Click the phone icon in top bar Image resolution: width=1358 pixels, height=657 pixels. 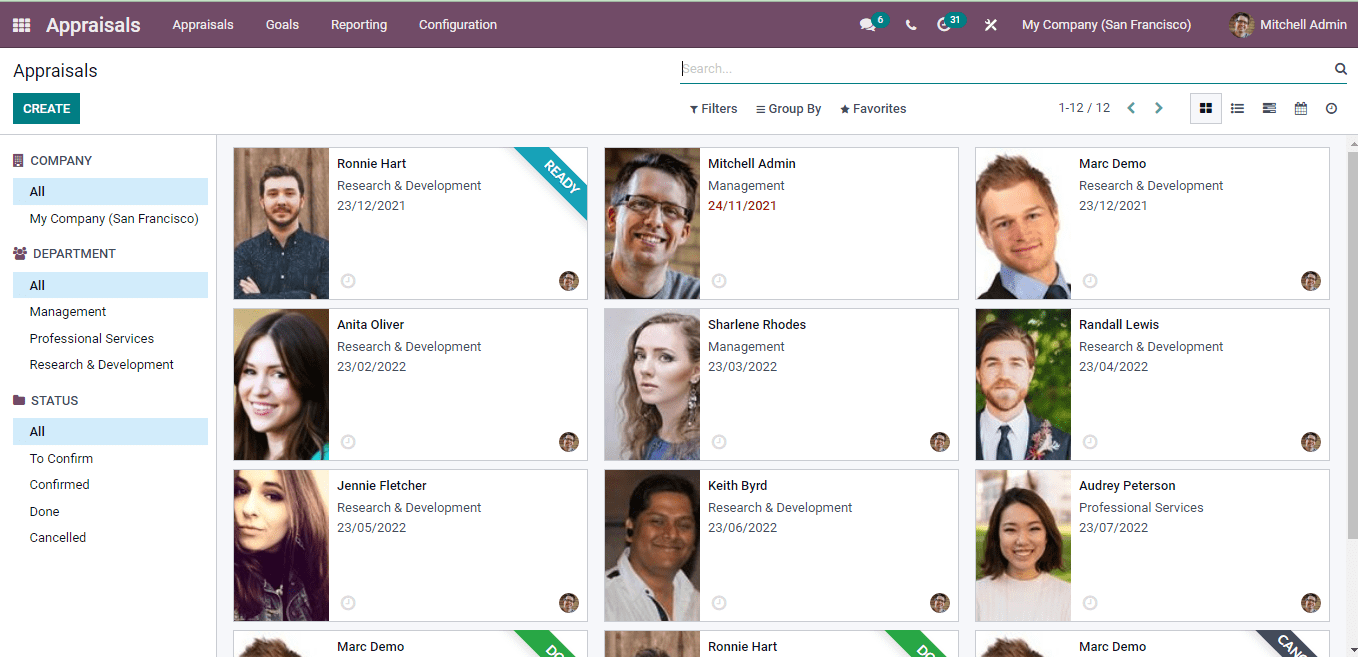[x=911, y=25]
